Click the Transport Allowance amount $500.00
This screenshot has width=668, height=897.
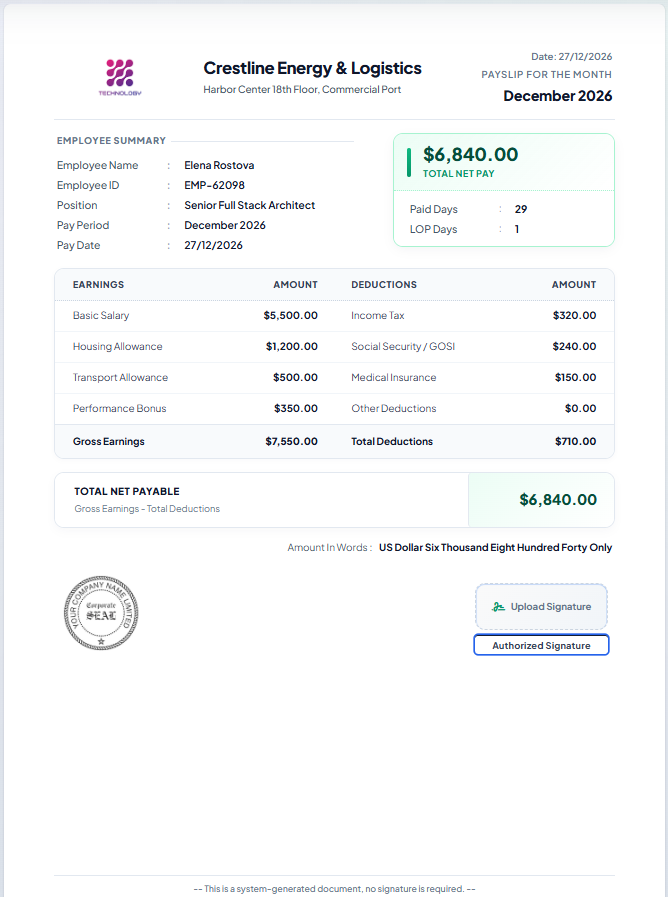295,378
